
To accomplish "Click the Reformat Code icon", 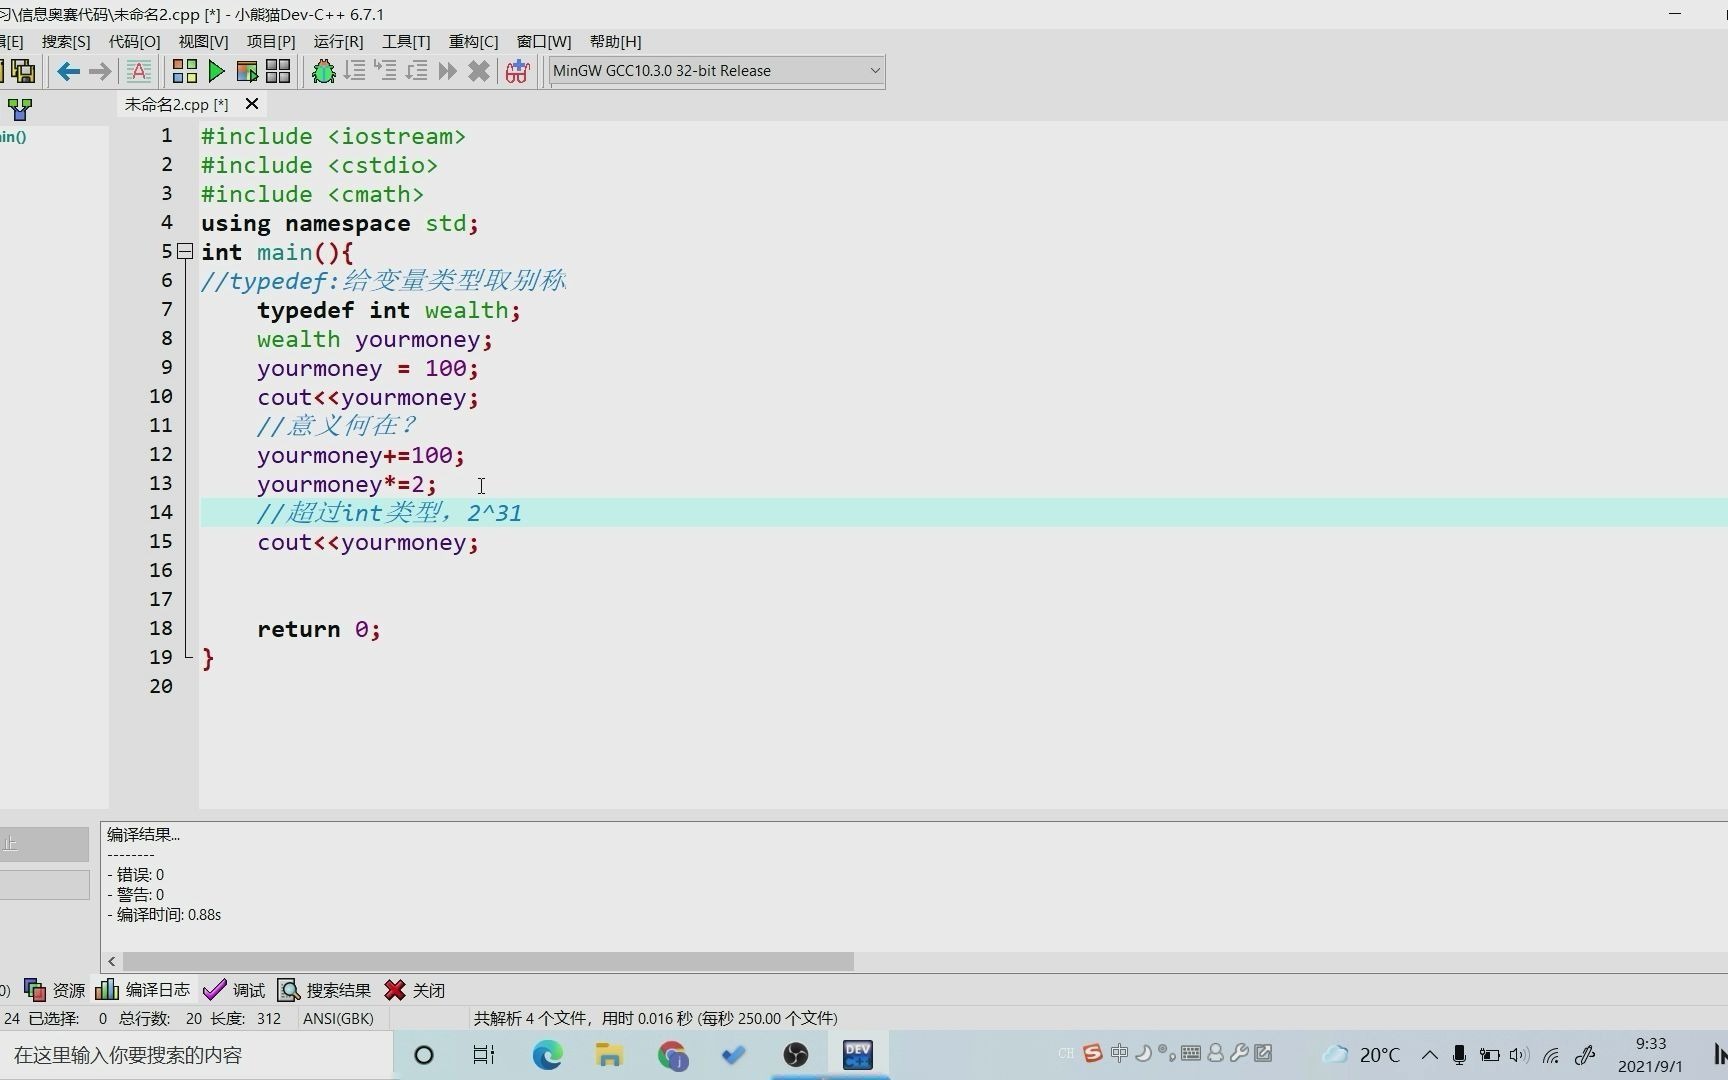I will click(x=139, y=71).
